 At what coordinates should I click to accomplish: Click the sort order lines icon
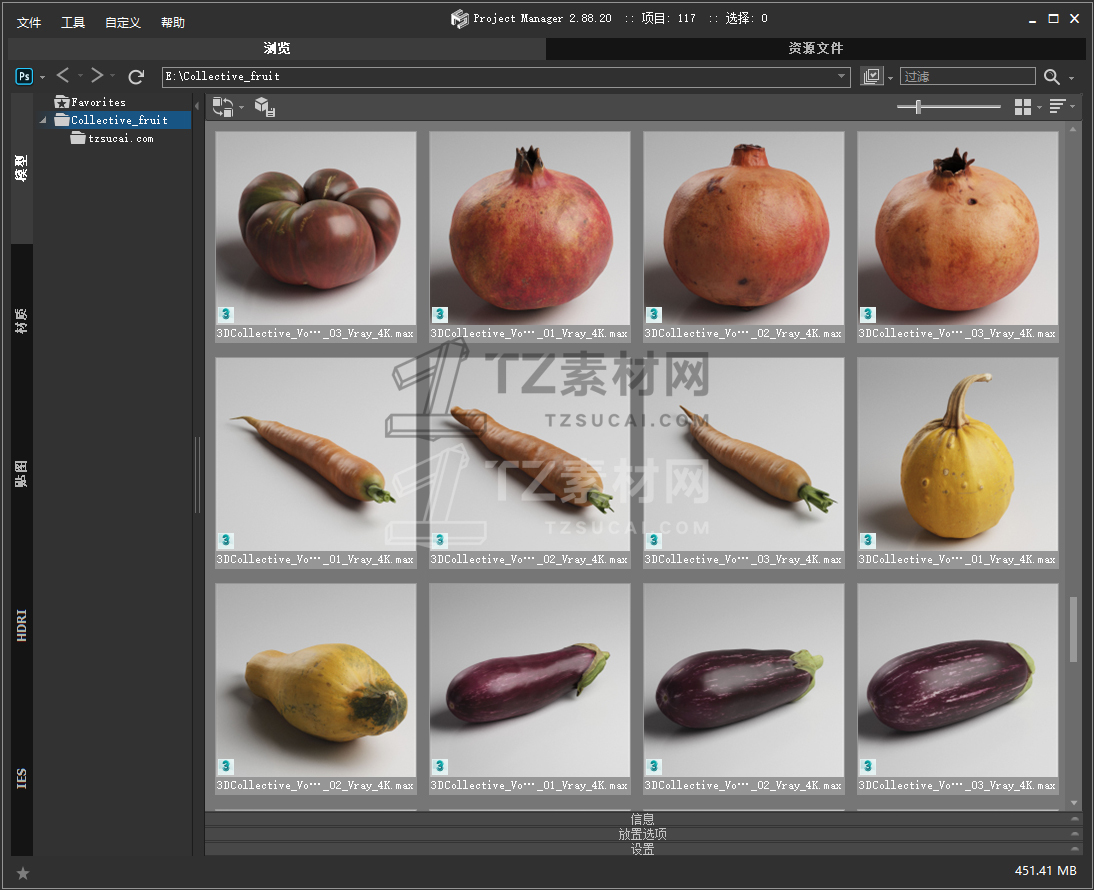[x=1057, y=107]
